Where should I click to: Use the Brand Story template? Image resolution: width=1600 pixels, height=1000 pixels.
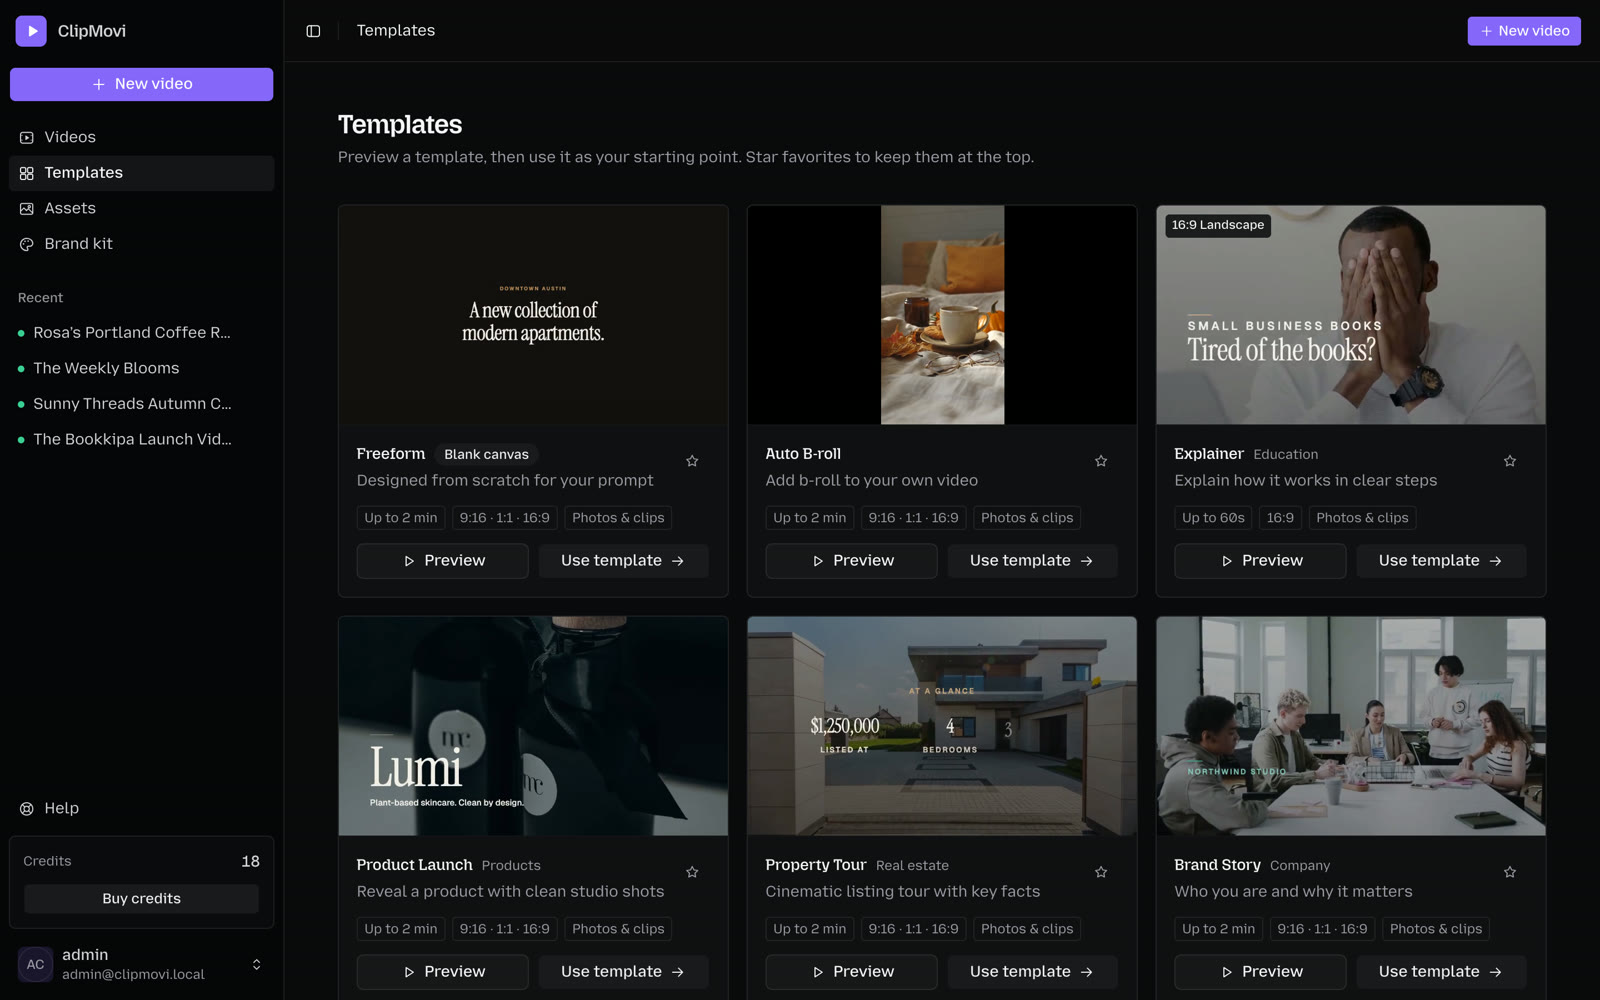1441,972
